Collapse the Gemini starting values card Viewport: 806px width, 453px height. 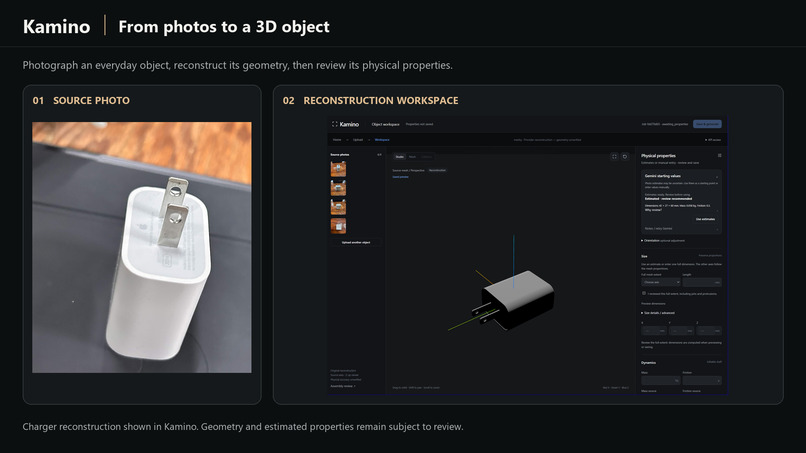click(x=717, y=176)
